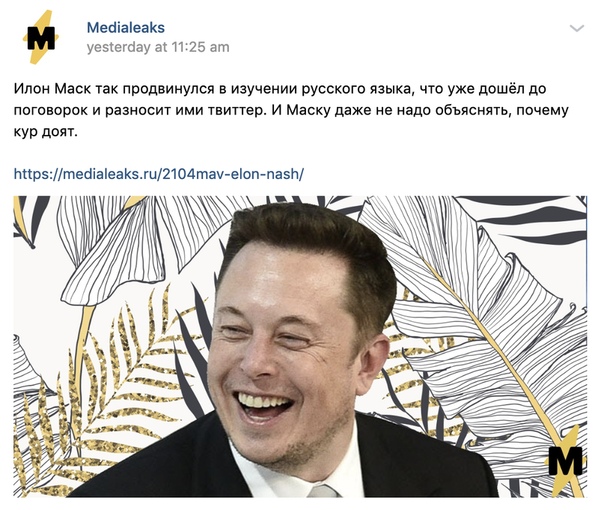
Task: Expand the post options chevron menu
Action: tap(576, 28)
